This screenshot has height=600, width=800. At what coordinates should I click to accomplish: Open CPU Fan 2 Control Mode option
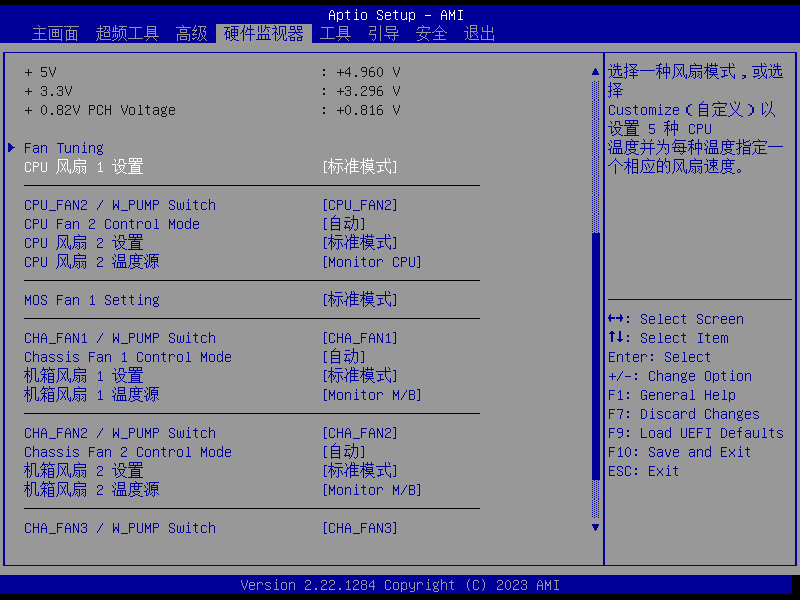coord(343,224)
